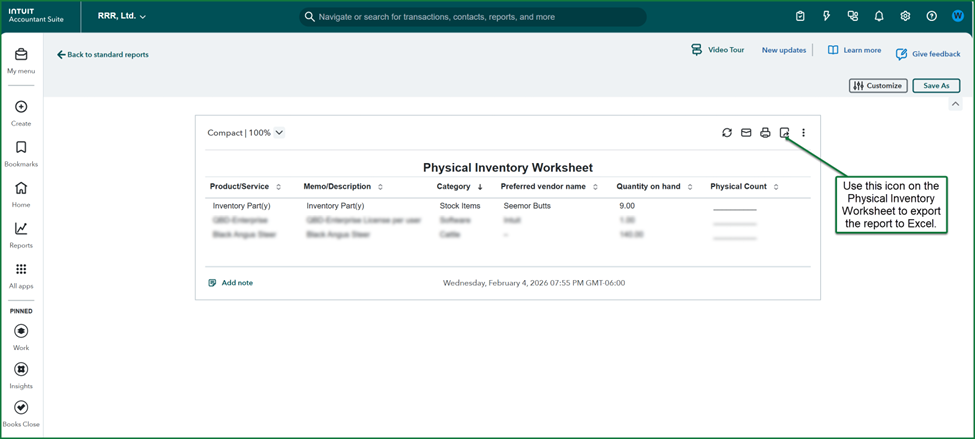Open Bookmarks in the left sidebar
Image resolution: width=975 pixels, height=439 pixels.
[x=21, y=153]
